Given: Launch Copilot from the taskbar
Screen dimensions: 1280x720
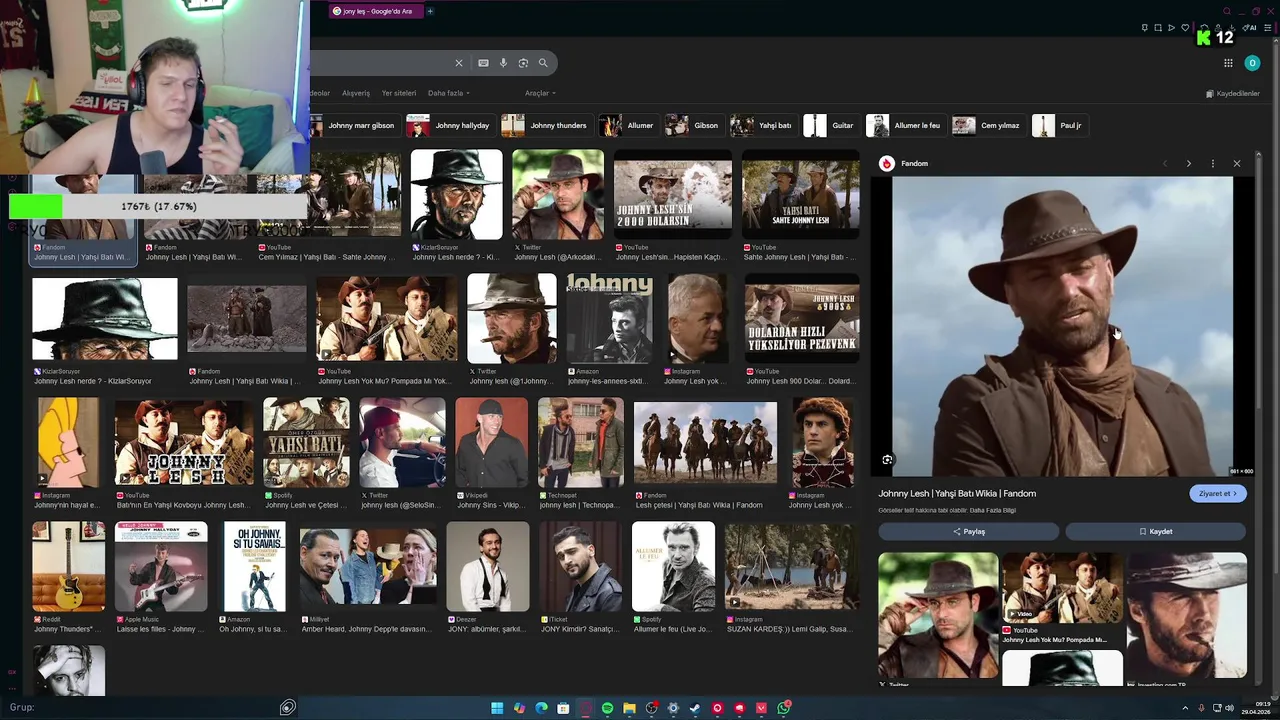Looking at the screenshot, I should pos(519,708).
